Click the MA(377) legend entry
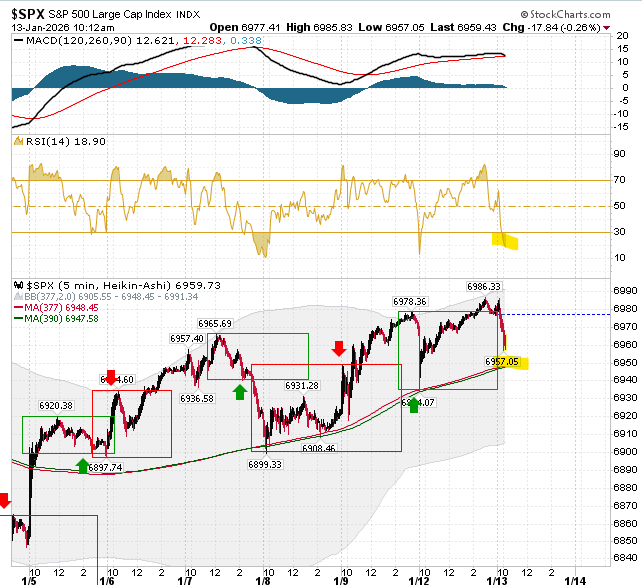This screenshot has width=642, height=585. point(57,308)
